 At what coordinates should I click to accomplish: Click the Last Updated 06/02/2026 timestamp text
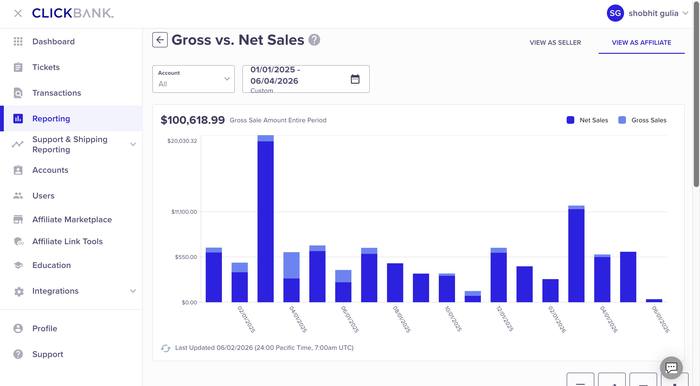tap(264, 348)
